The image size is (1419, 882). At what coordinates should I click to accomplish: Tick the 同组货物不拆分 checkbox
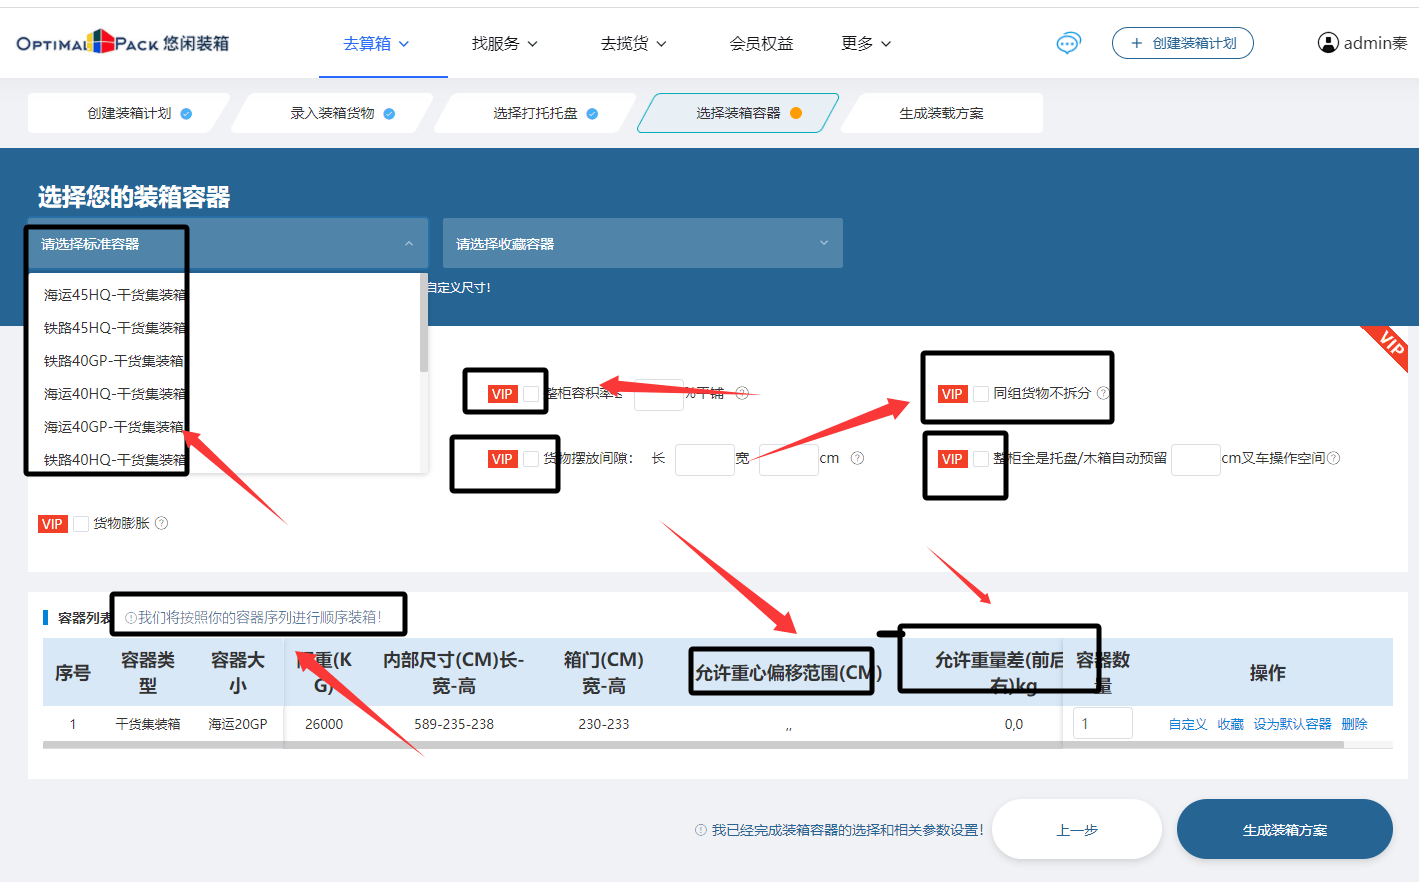(x=981, y=394)
